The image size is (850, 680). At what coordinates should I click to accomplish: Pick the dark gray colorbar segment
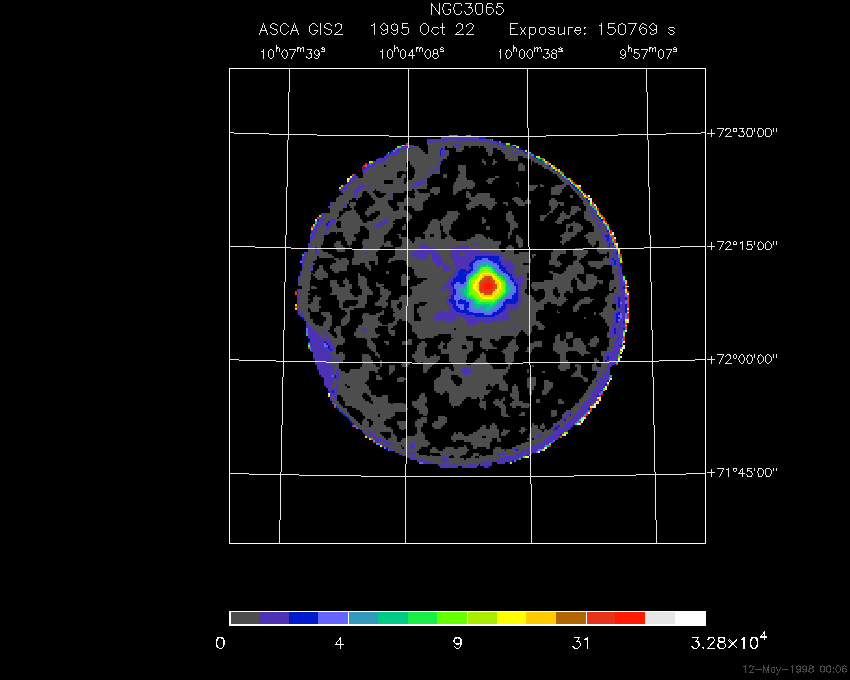click(244, 618)
